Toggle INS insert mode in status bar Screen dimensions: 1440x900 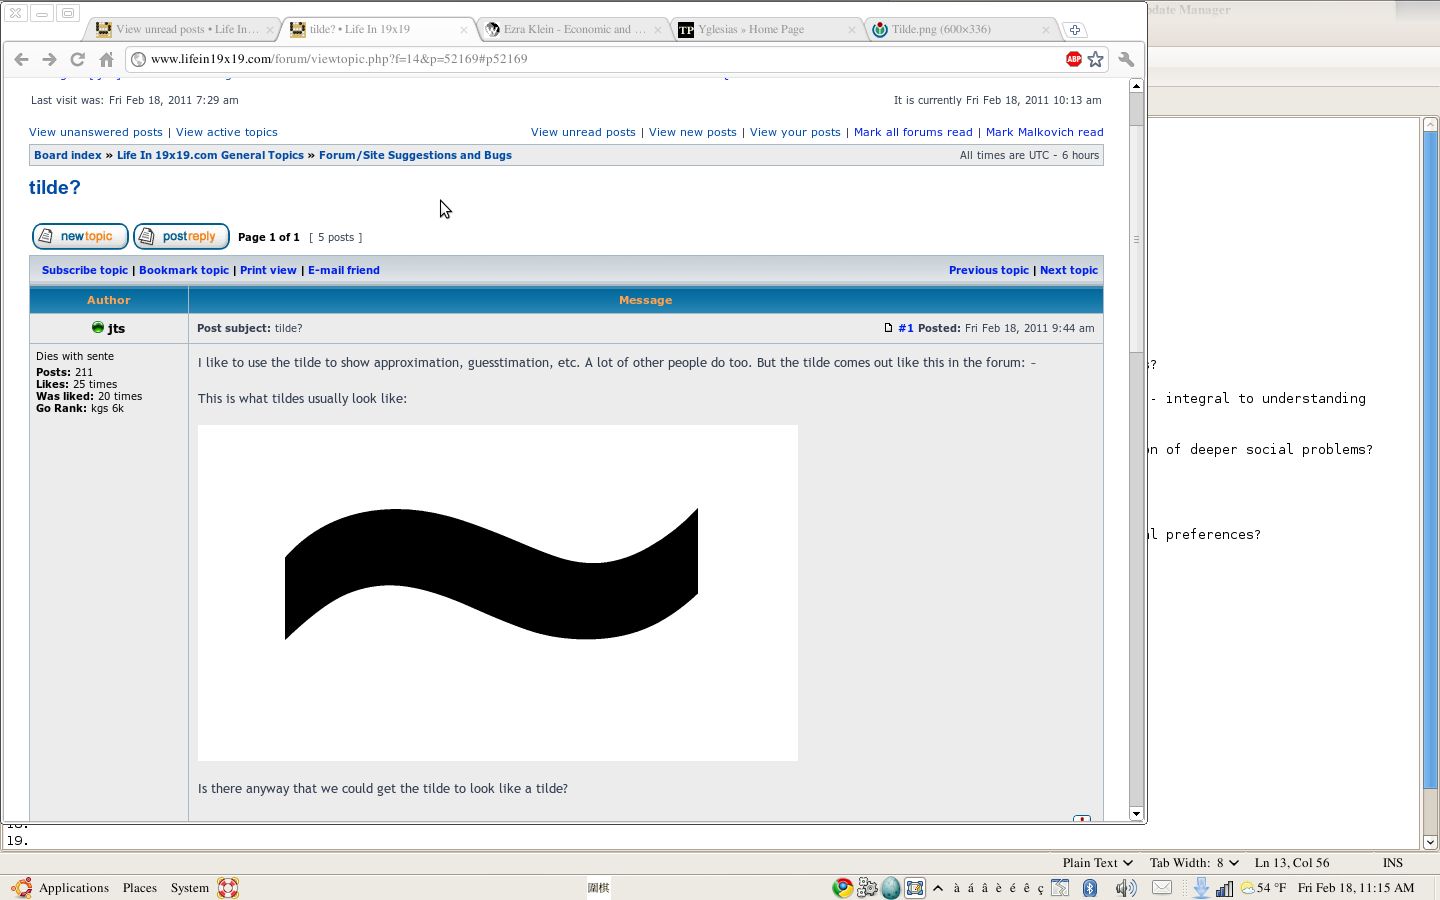point(1392,863)
